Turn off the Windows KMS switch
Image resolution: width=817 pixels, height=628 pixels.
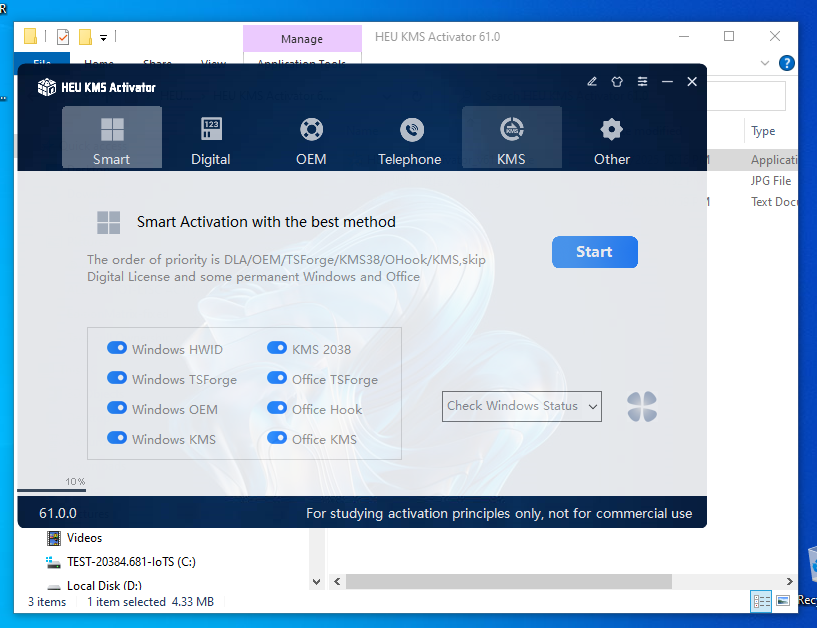click(117, 438)
